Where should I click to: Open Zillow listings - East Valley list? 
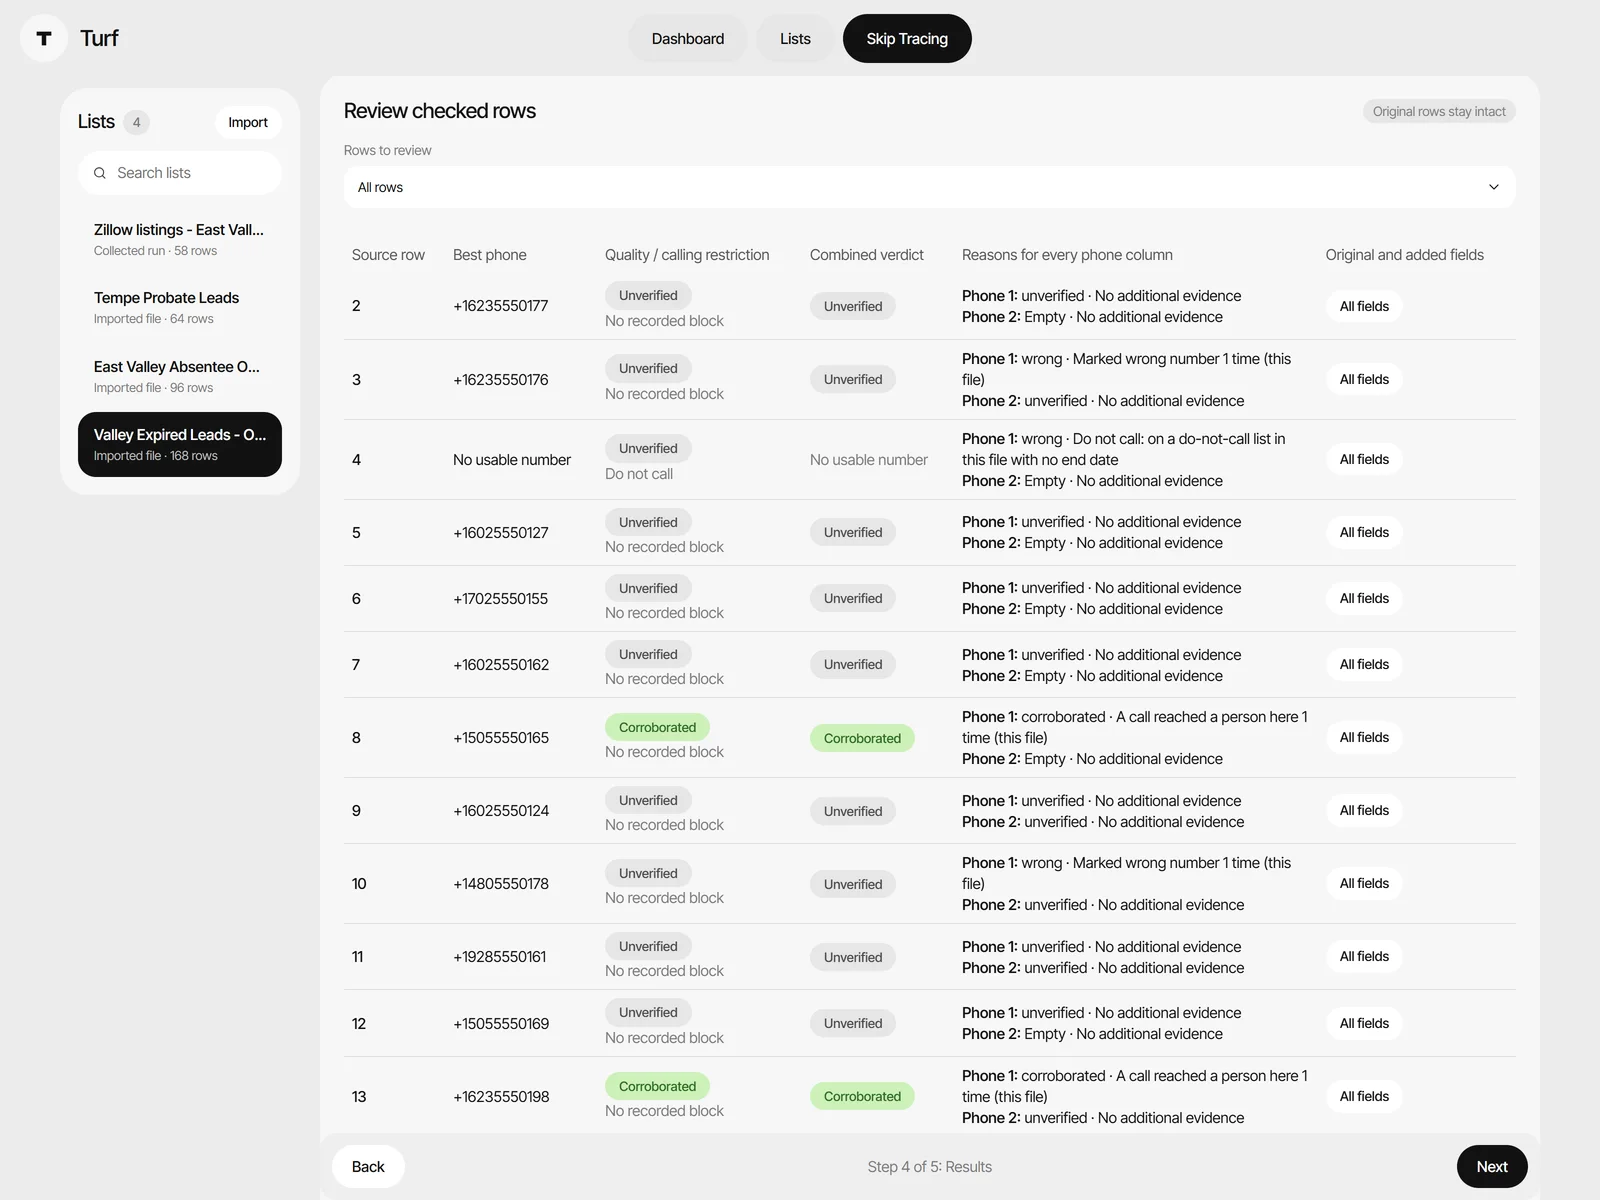click(x=180, y=239)
